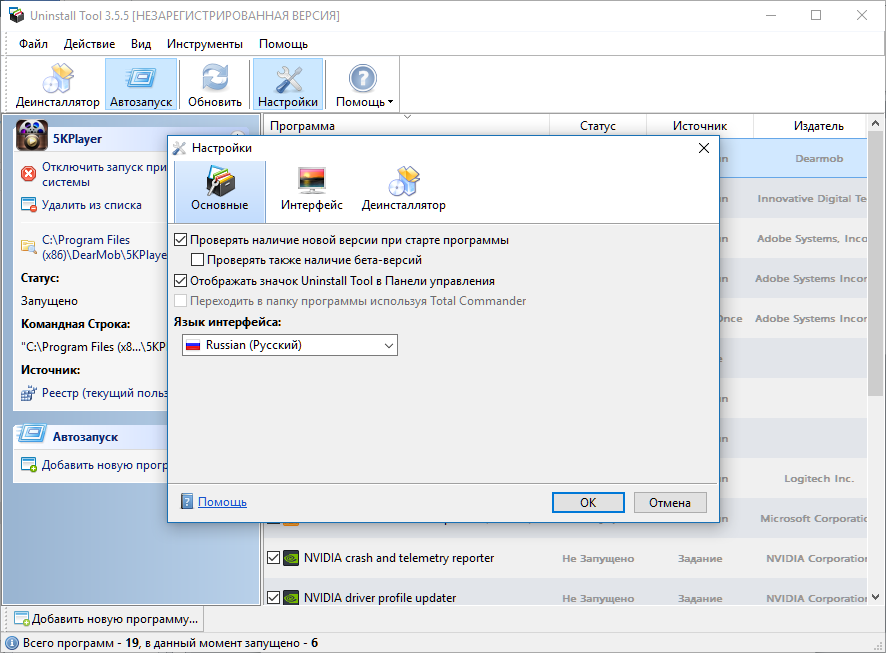Open the Инструменты menu

click(x=204, y=44)
